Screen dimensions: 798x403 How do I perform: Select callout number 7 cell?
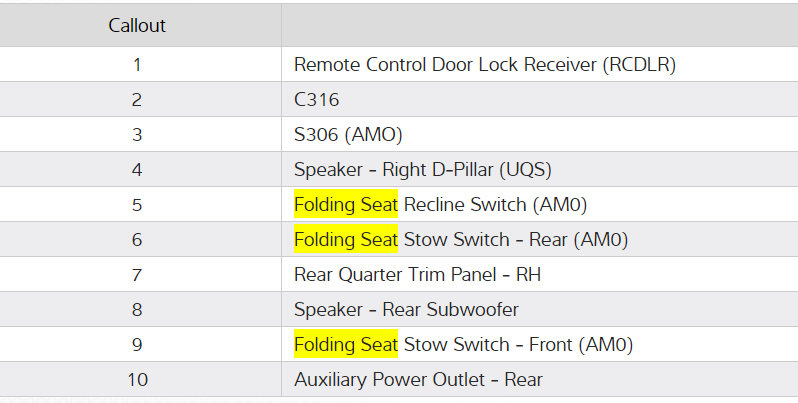[137, 275]
